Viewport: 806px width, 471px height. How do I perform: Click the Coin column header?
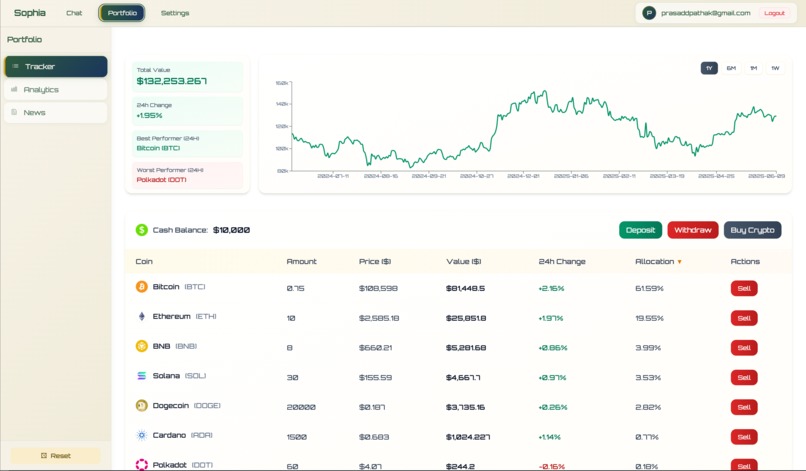pos(144,261)
